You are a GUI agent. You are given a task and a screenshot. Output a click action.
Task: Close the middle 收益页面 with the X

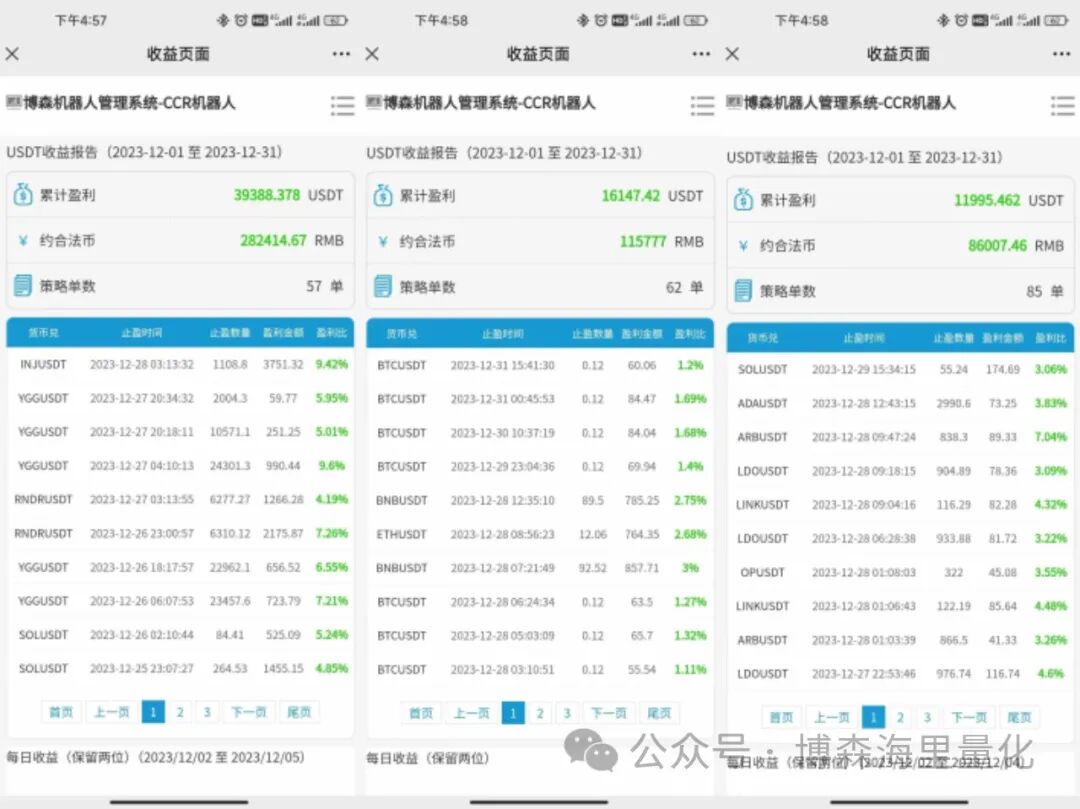371,54
